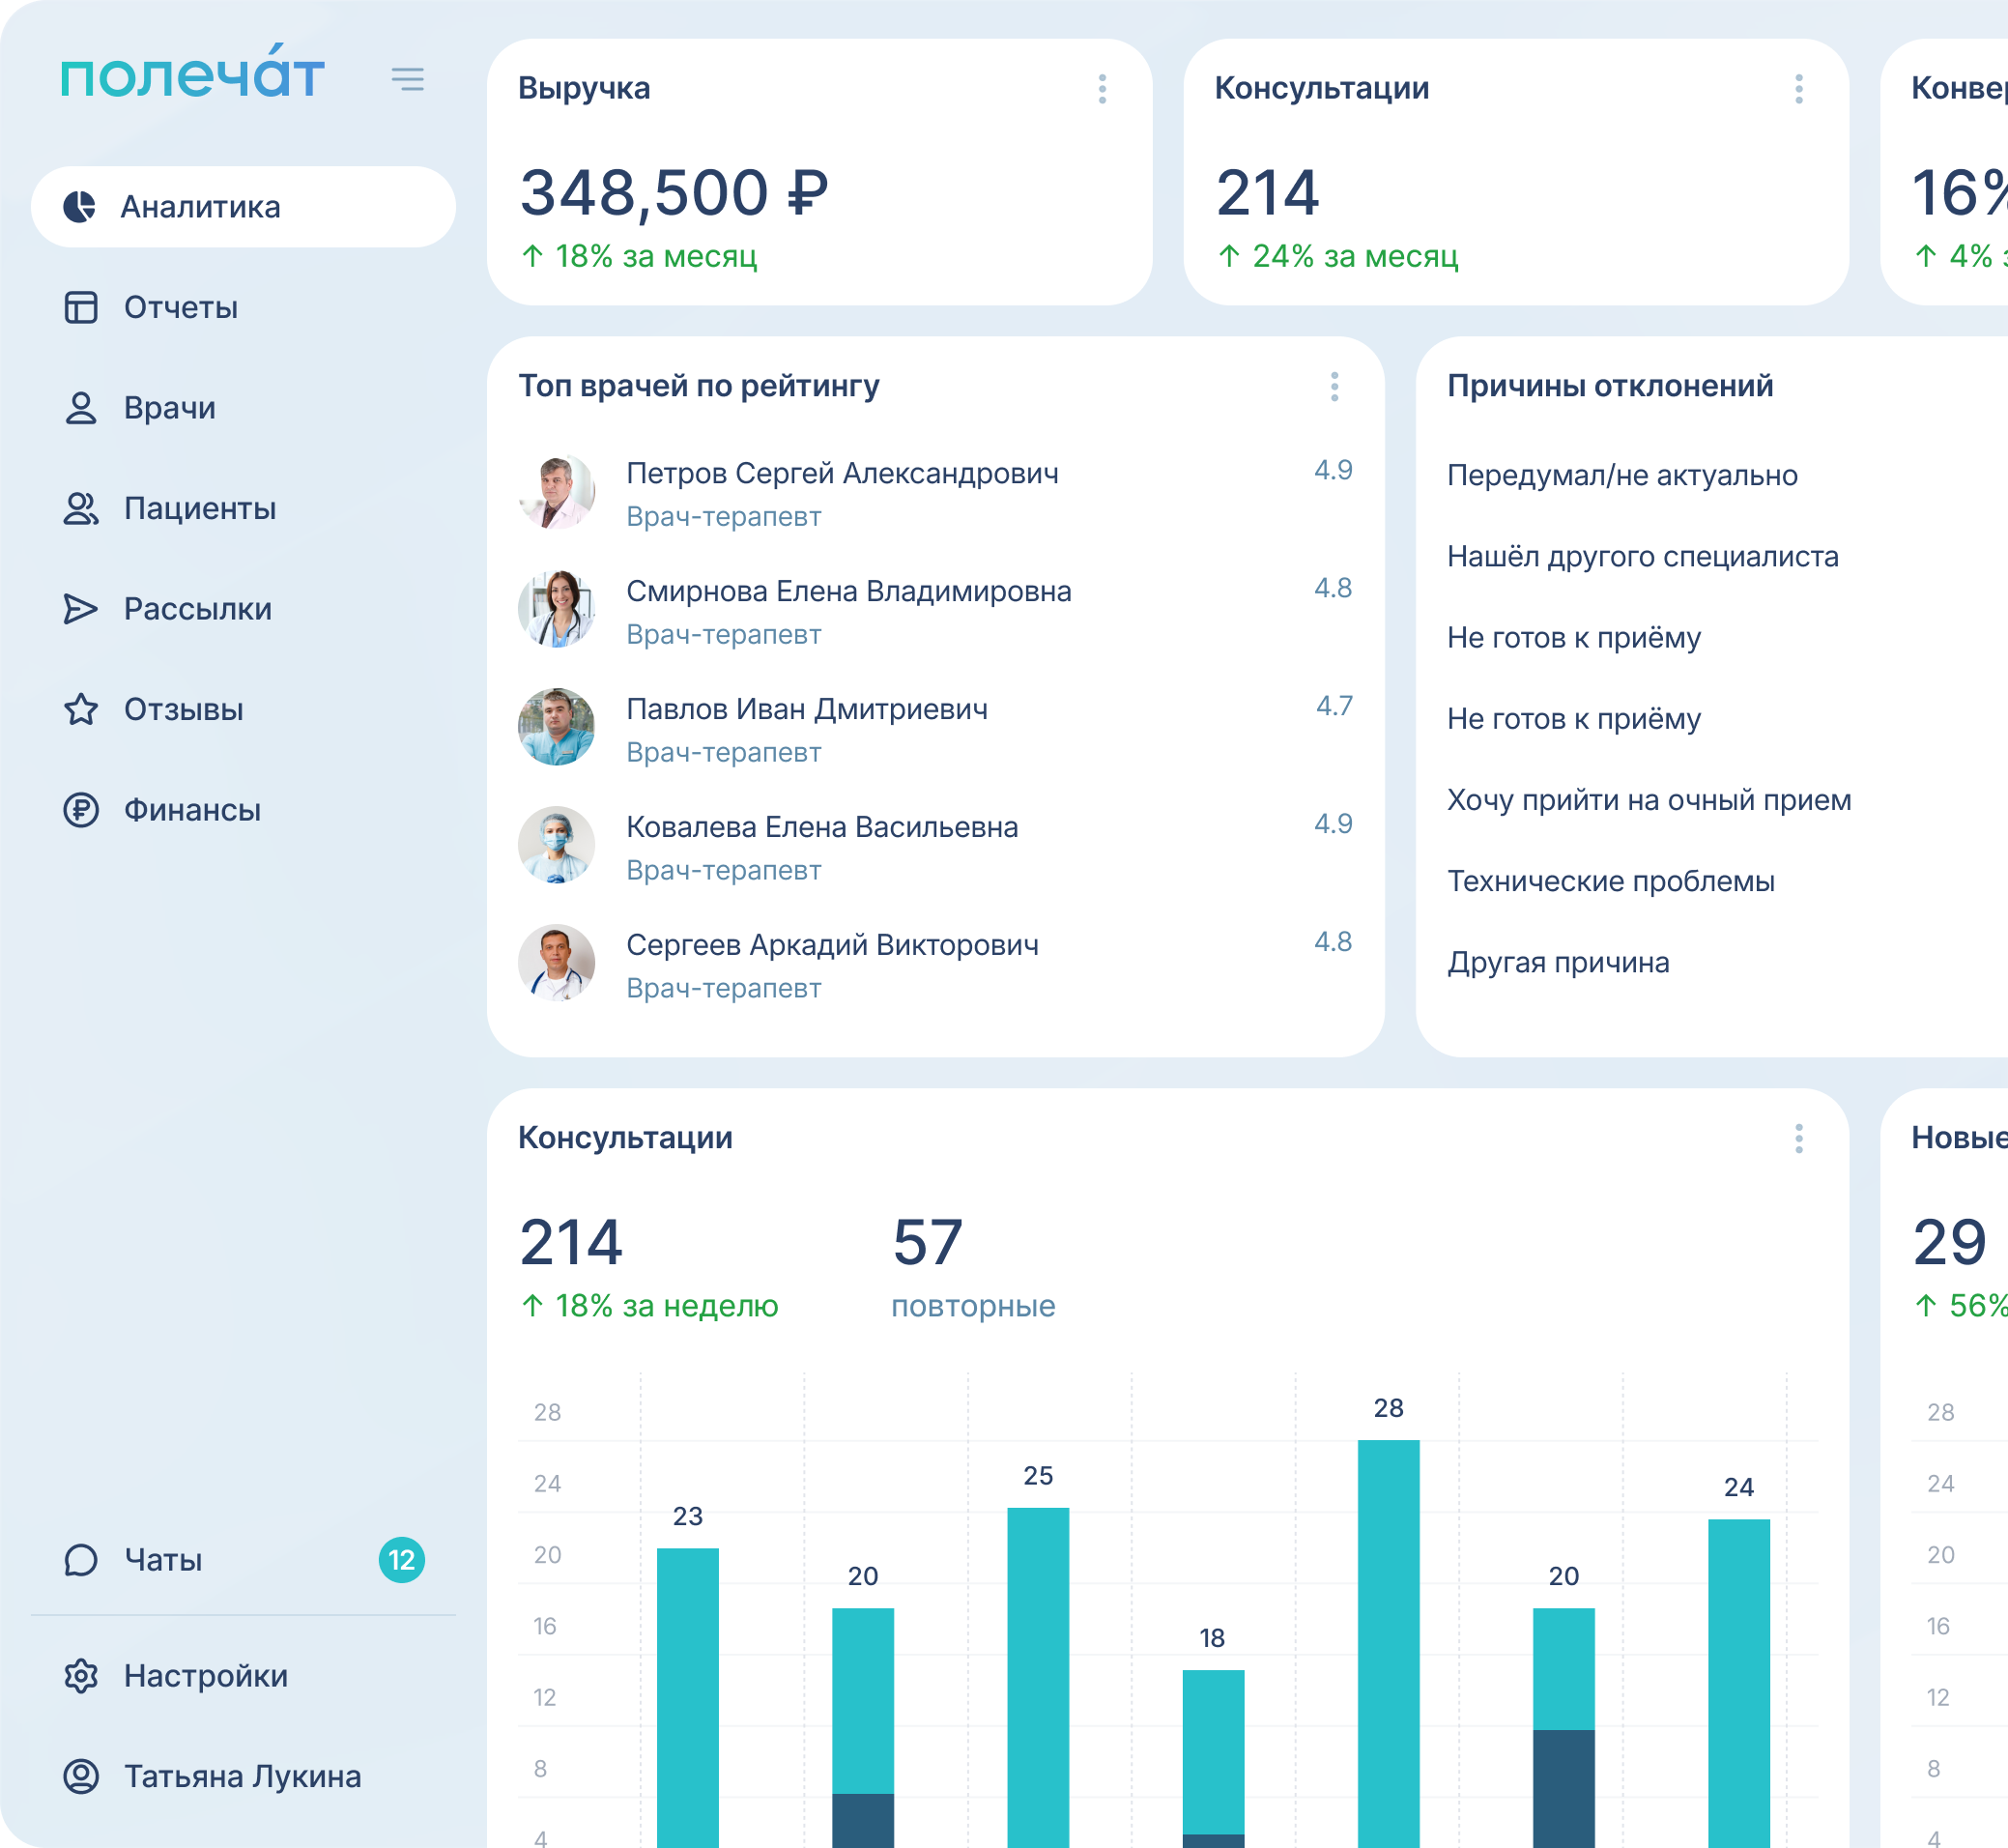
Task: Click rating 4.7 for Павлов Иван Дмитриевич
Action: point(1334,706)
